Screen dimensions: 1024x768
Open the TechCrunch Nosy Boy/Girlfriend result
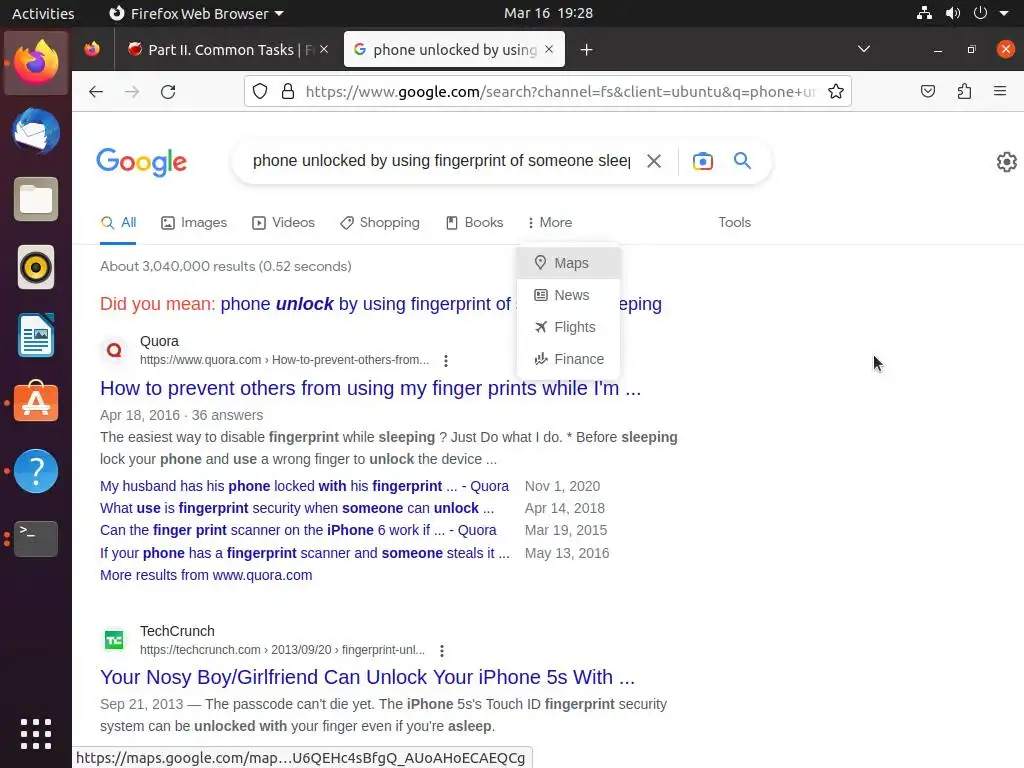tap(367, 677)
